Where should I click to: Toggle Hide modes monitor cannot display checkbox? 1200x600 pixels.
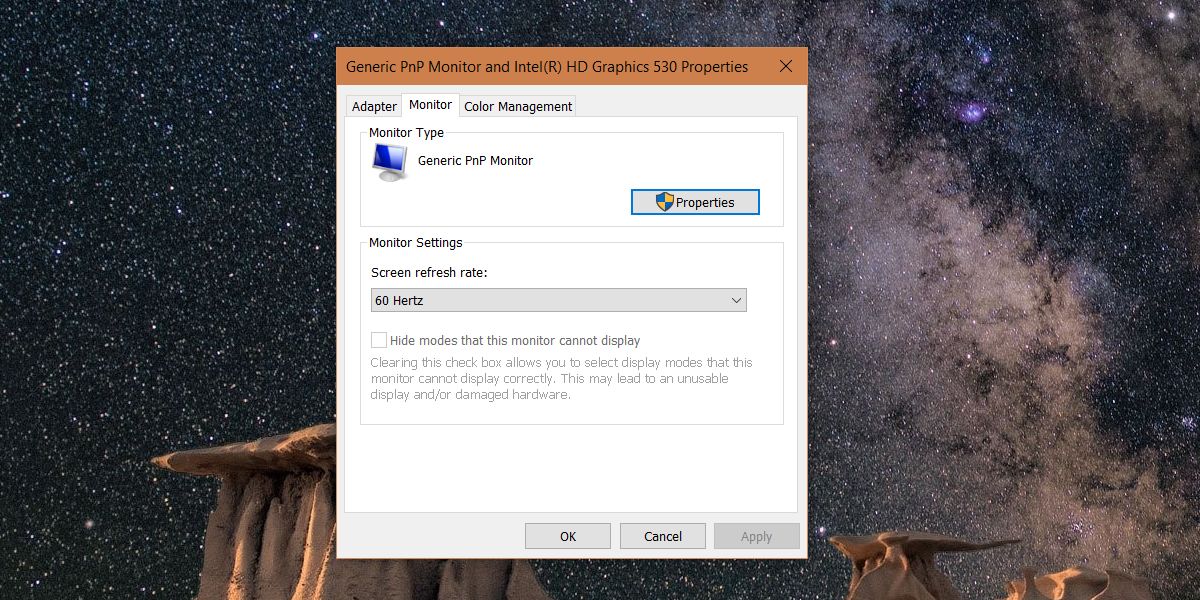tap(379, 340)
